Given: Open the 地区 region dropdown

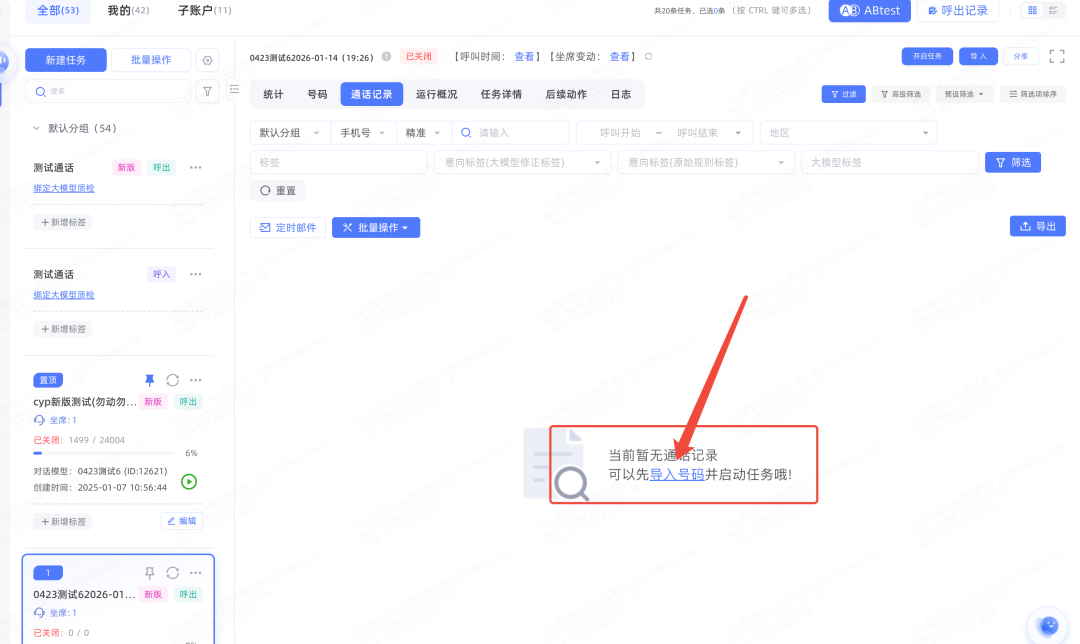Looking at the screenshot, I should tap(848, 133).
